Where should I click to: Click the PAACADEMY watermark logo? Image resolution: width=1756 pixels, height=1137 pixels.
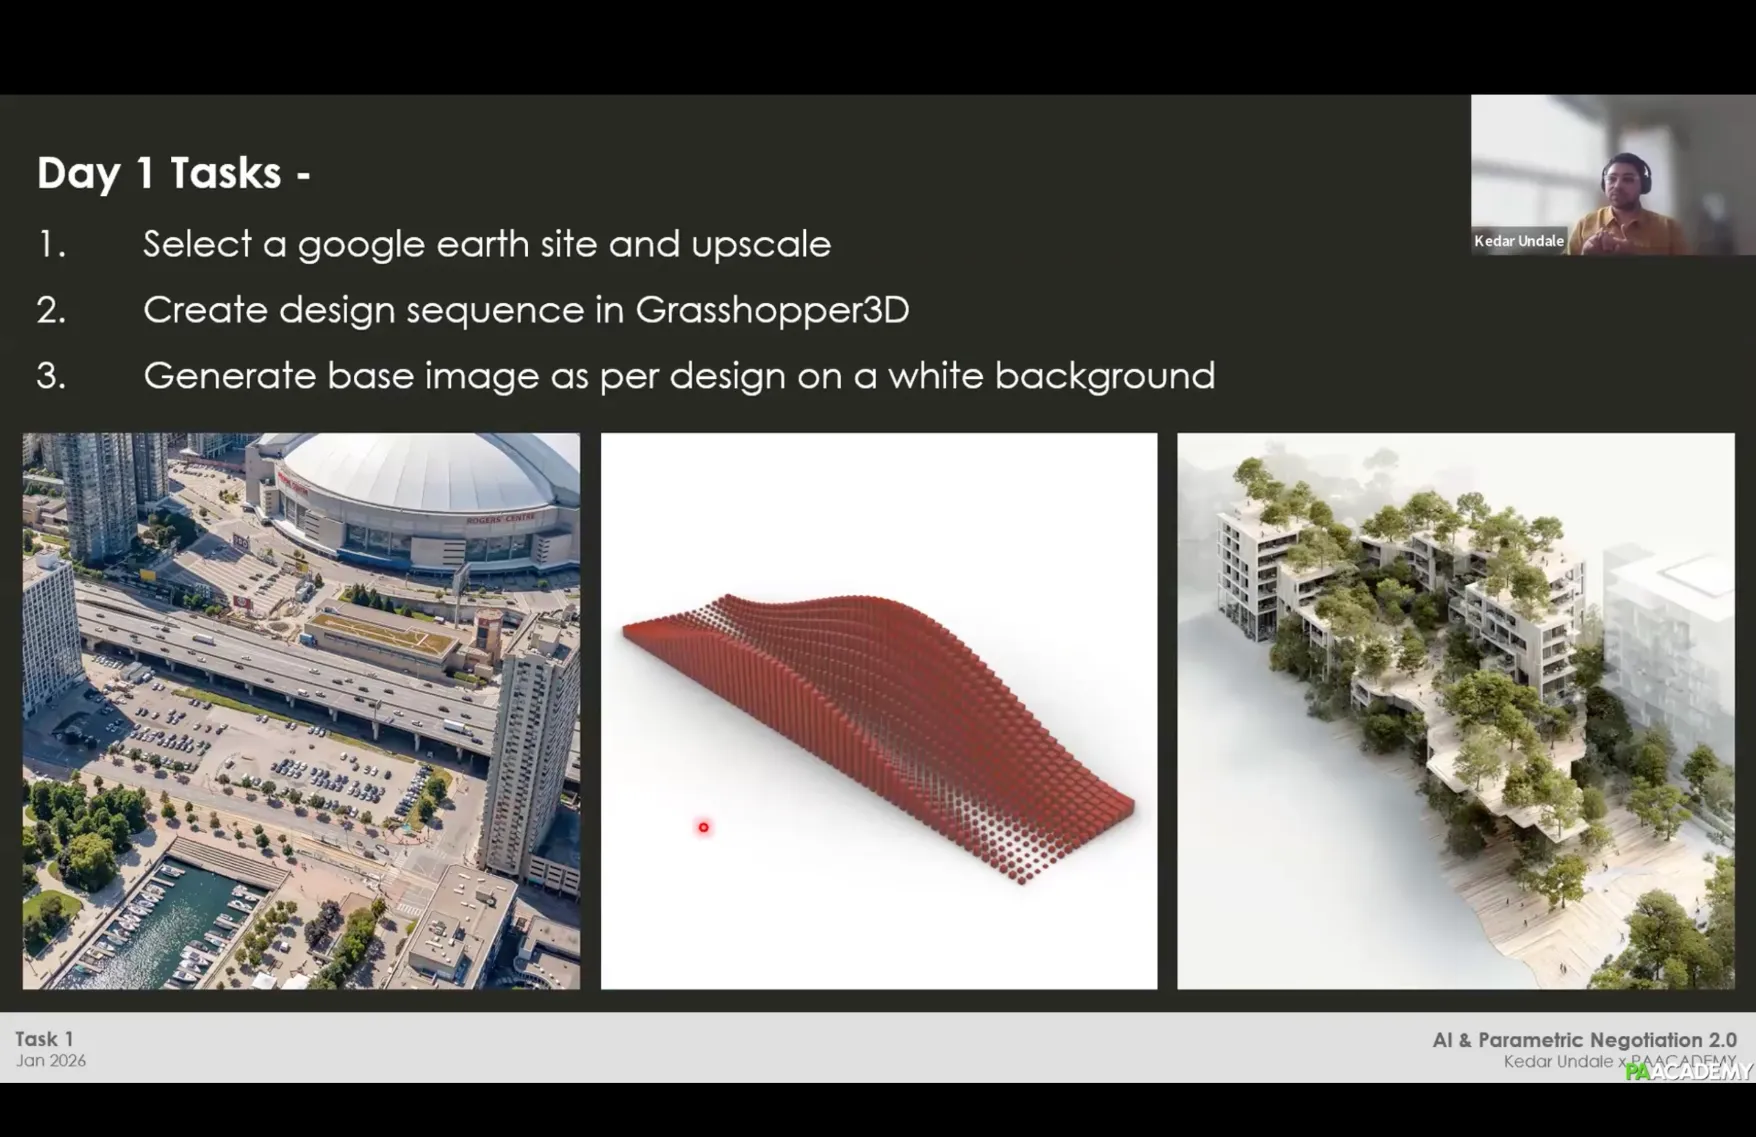(x=1688, y=1072)
